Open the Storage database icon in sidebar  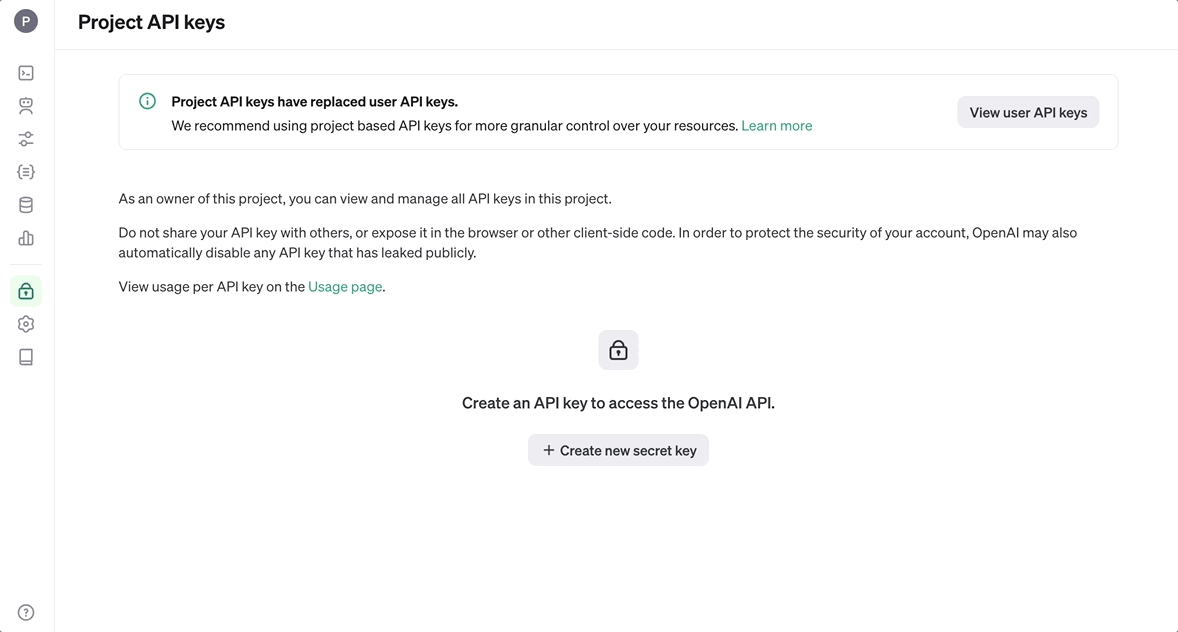(x=26, y=205)
